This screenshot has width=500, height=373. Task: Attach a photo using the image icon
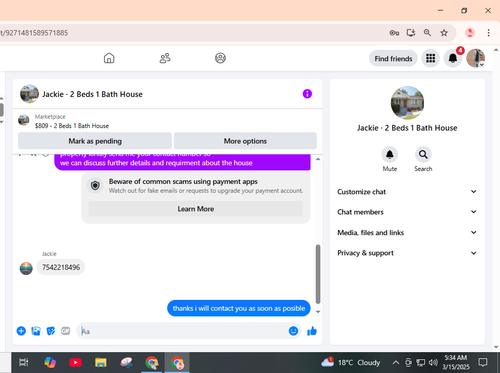click(x=36, y=331)
